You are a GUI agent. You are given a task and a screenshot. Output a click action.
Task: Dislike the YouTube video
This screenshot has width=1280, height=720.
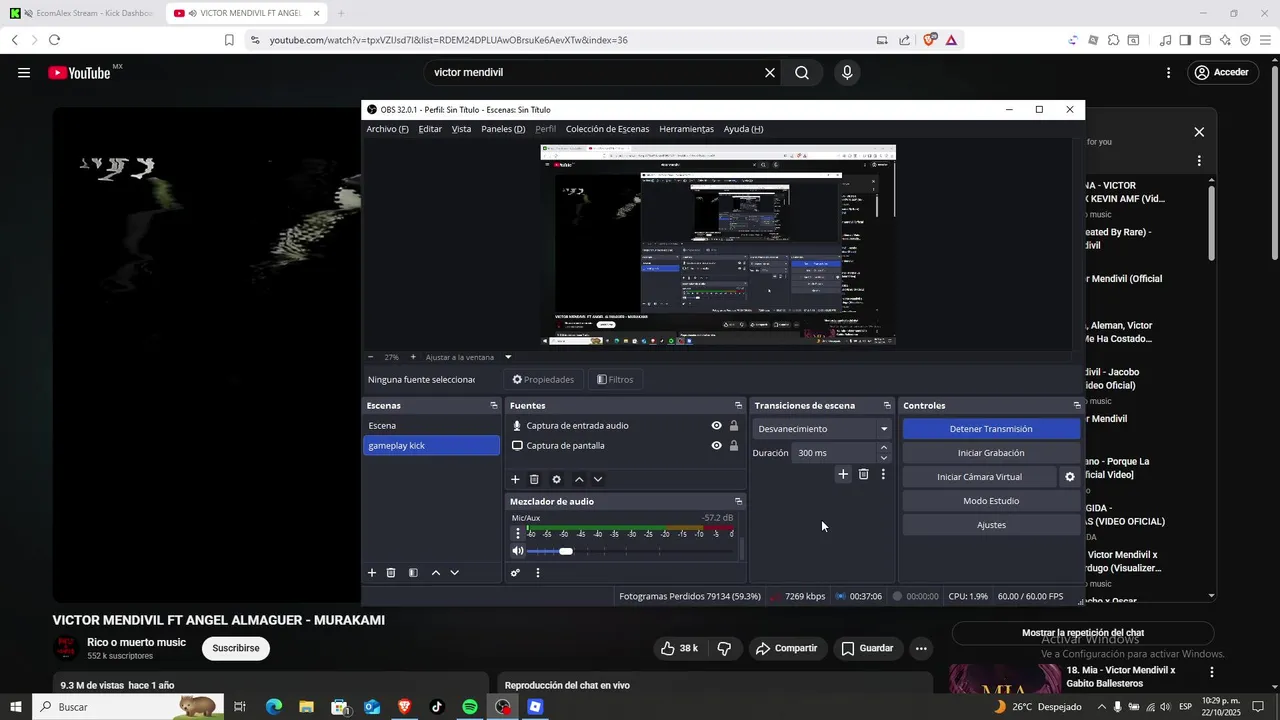[724, 649]
